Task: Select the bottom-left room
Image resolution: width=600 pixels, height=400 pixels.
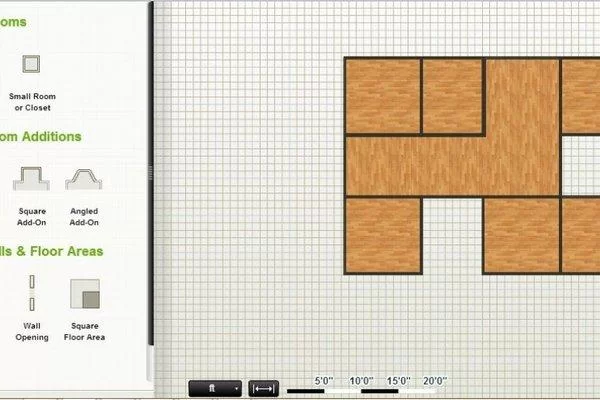Action: [x=383, y=235]
